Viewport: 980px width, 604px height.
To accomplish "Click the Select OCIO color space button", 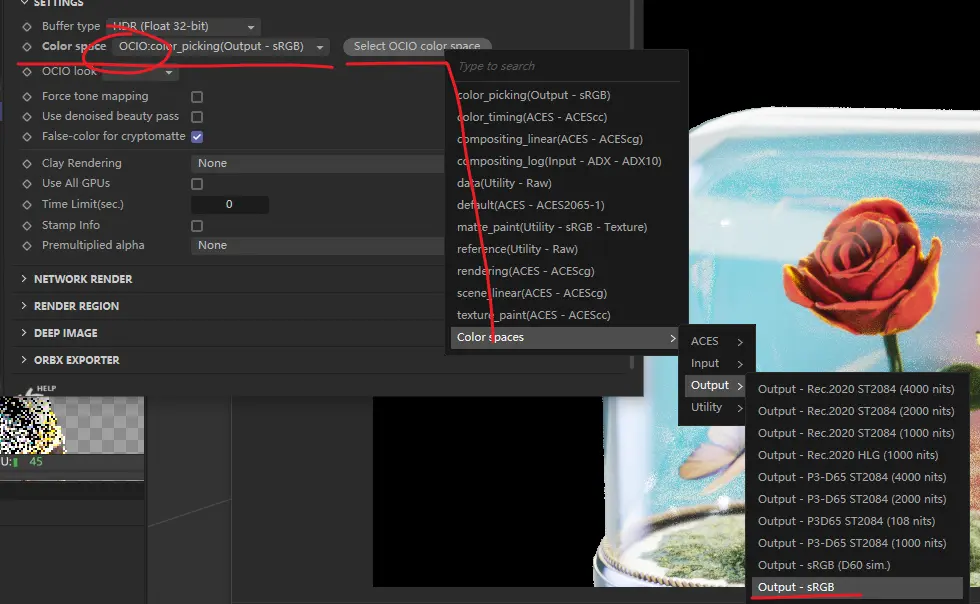I will pos(417,46).
